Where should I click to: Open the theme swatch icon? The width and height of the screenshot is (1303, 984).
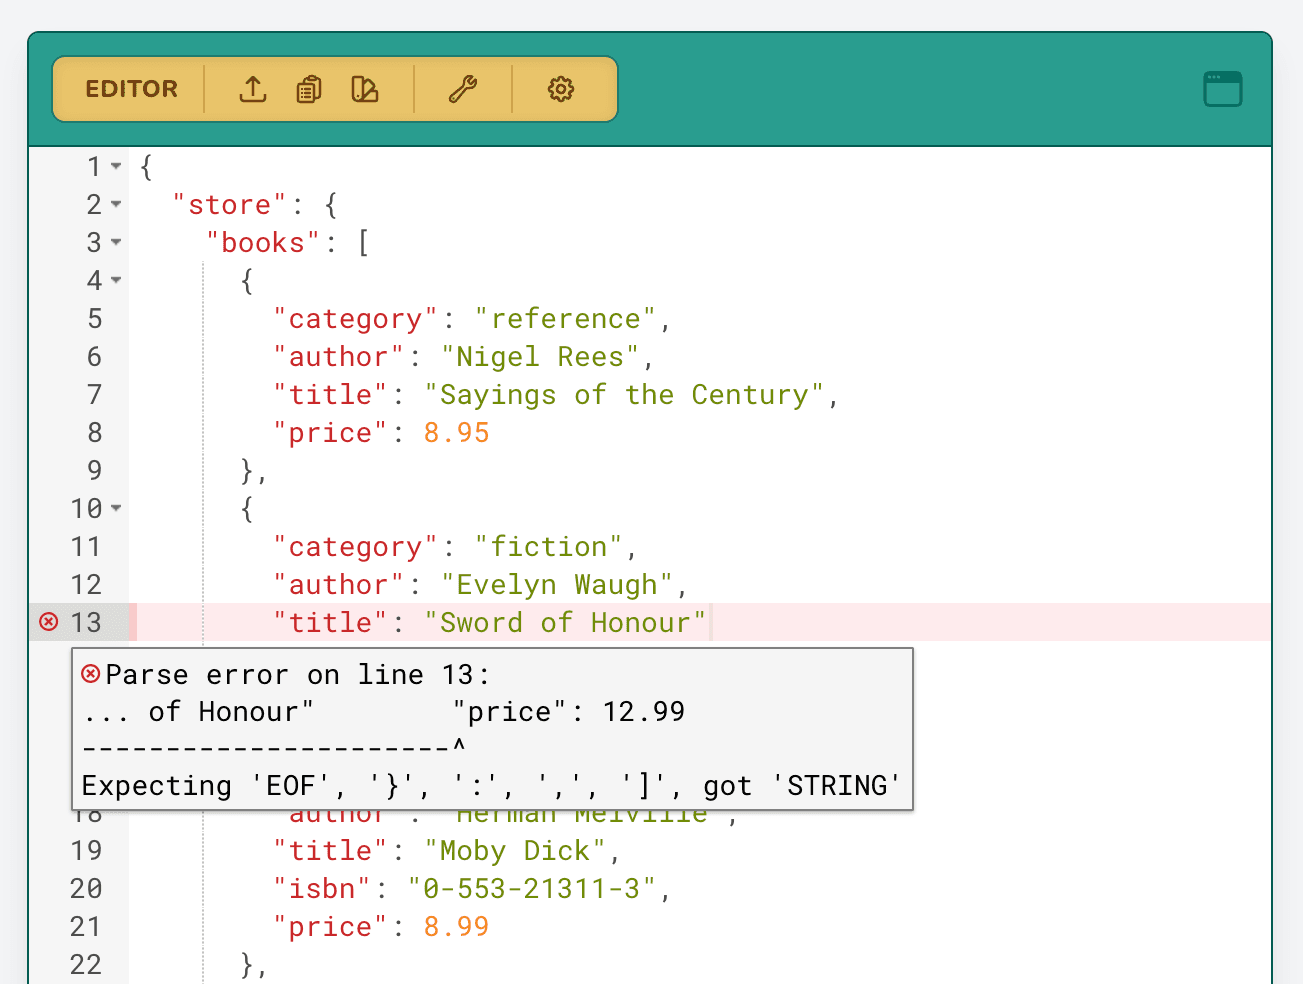coord(365,89)
